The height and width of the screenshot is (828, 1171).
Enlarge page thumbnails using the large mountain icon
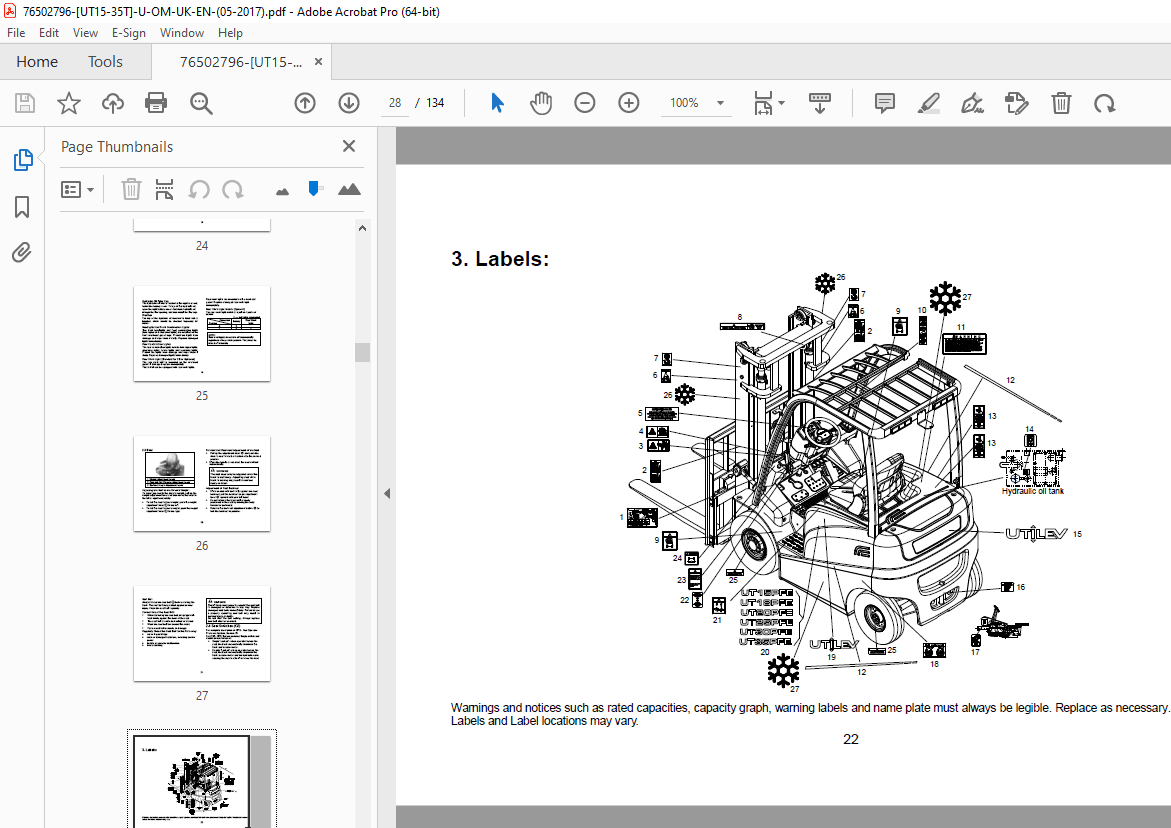[x=349, y=189]
